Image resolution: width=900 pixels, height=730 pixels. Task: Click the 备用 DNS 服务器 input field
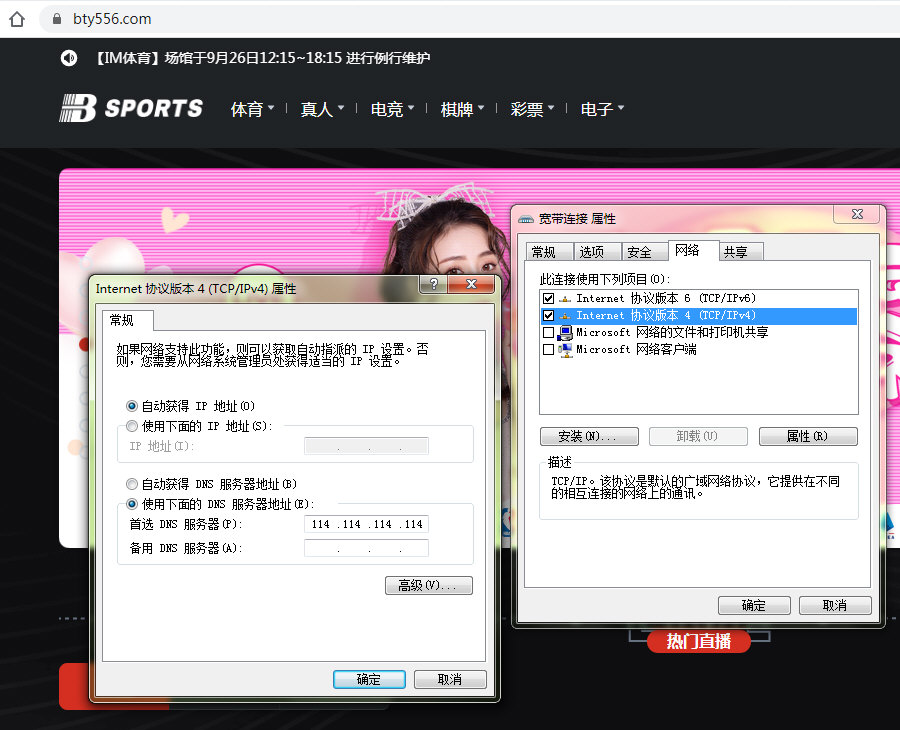366,549
